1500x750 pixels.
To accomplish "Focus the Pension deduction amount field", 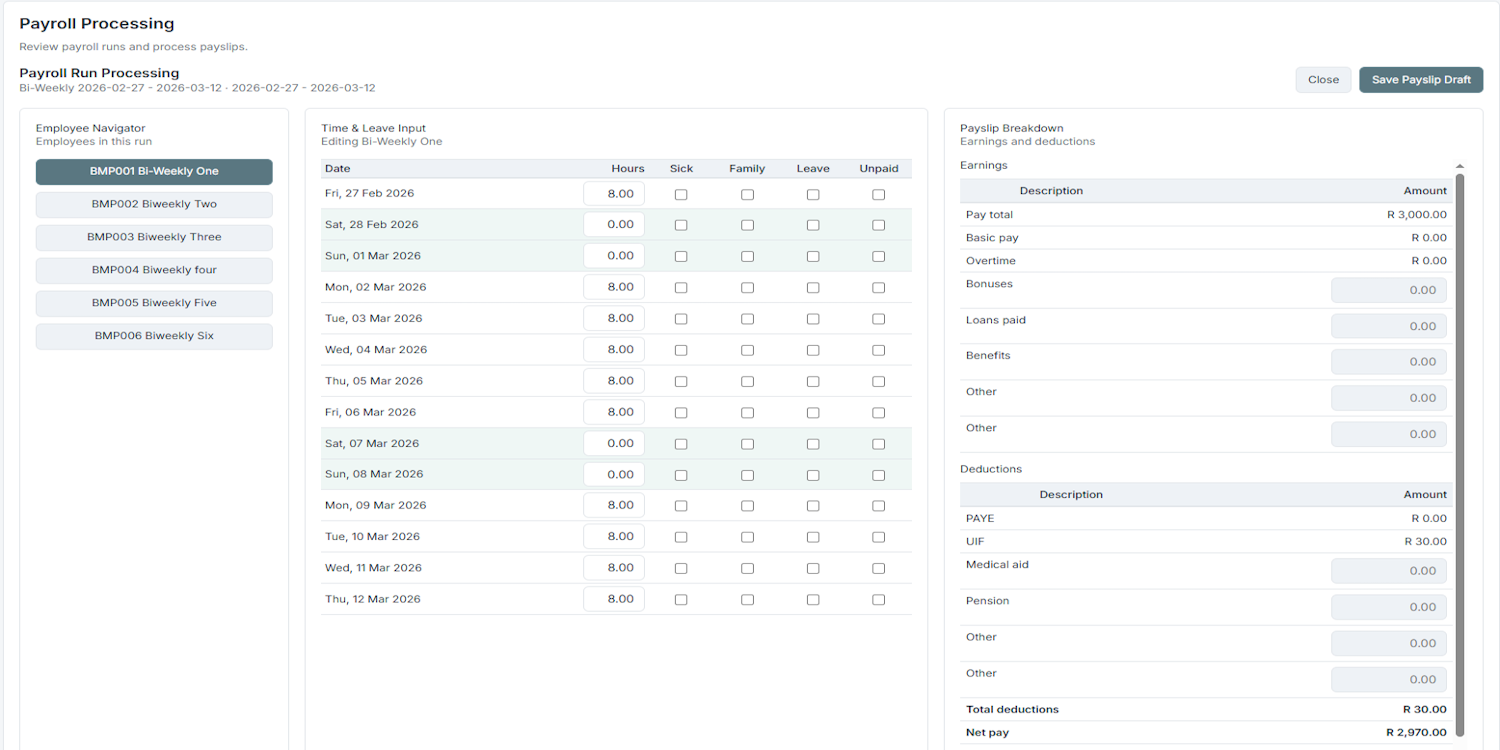I will 1389,607.
